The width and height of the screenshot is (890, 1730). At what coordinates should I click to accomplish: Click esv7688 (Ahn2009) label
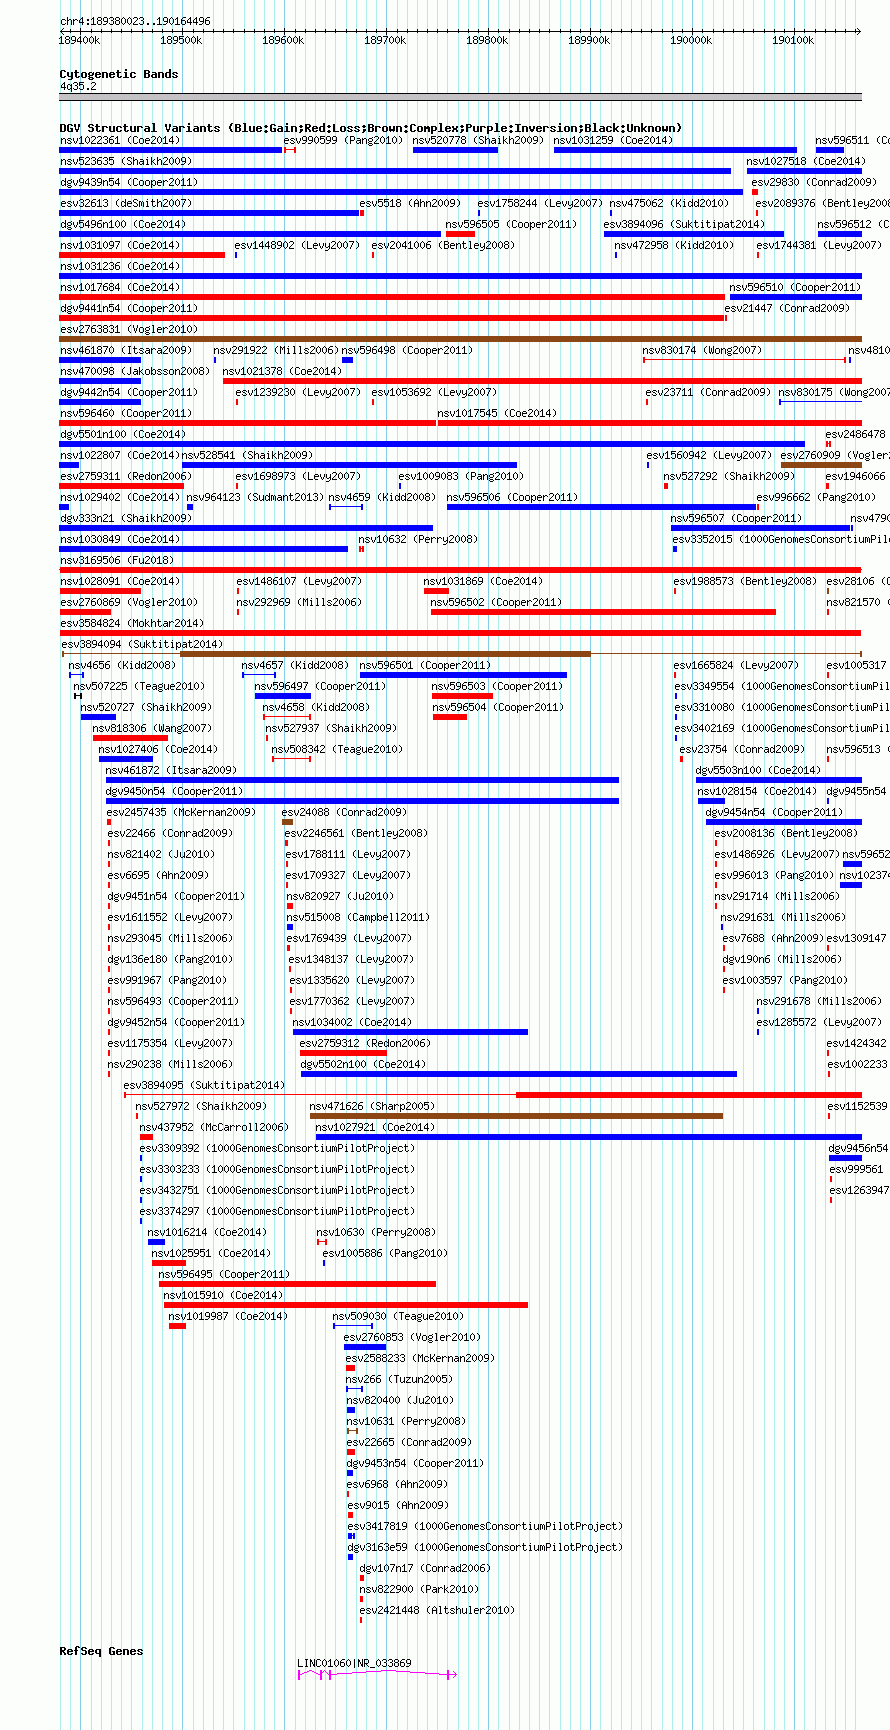point(773,938)
